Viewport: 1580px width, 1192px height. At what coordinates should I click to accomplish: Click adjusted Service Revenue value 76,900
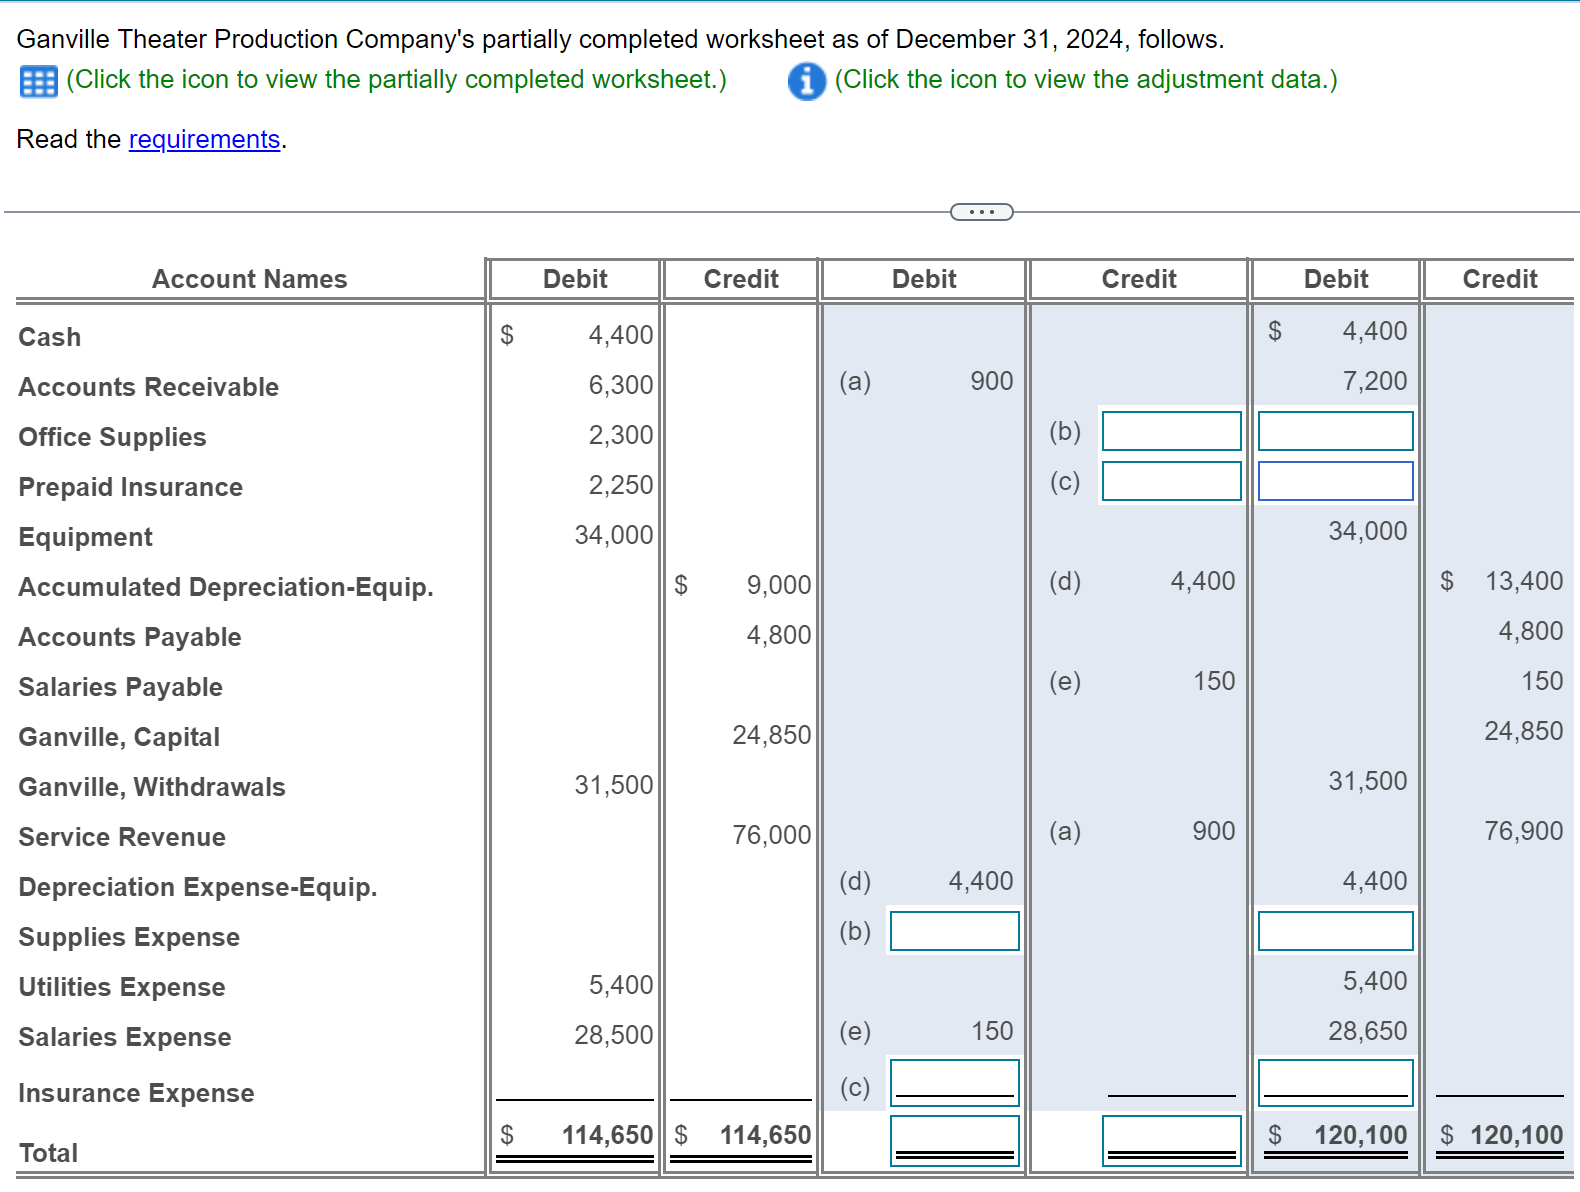1524,831
